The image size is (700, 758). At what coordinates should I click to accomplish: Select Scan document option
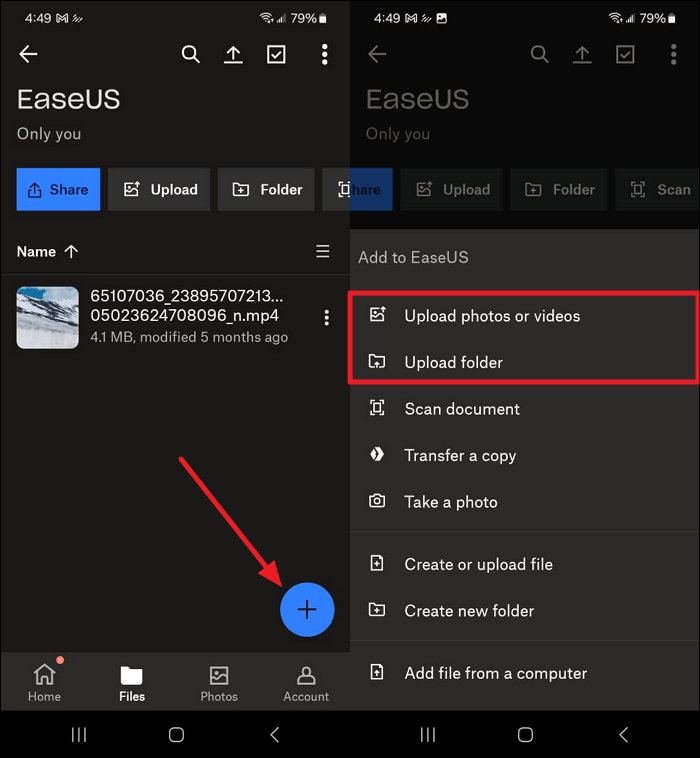click(x=461, y=409)
